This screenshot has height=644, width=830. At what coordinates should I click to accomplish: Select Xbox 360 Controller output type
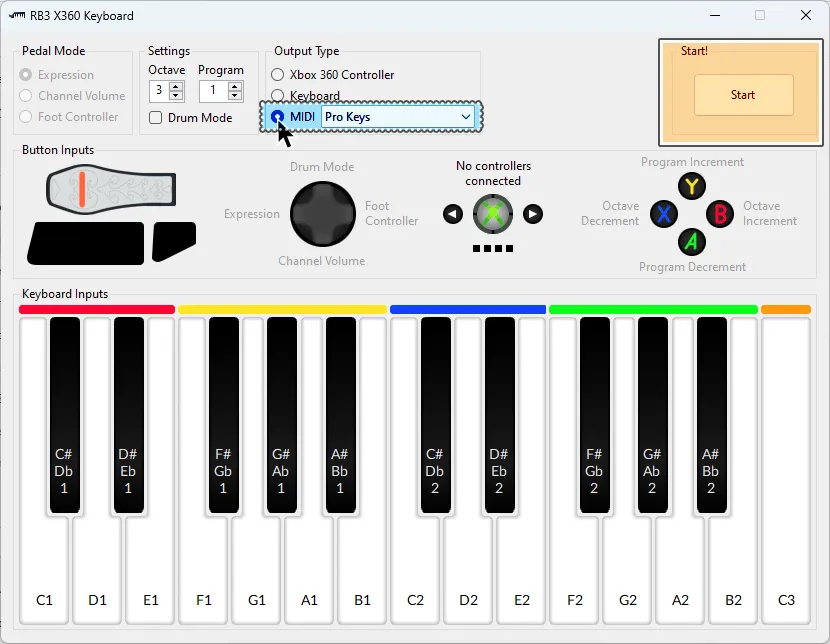tap(278, 75)
